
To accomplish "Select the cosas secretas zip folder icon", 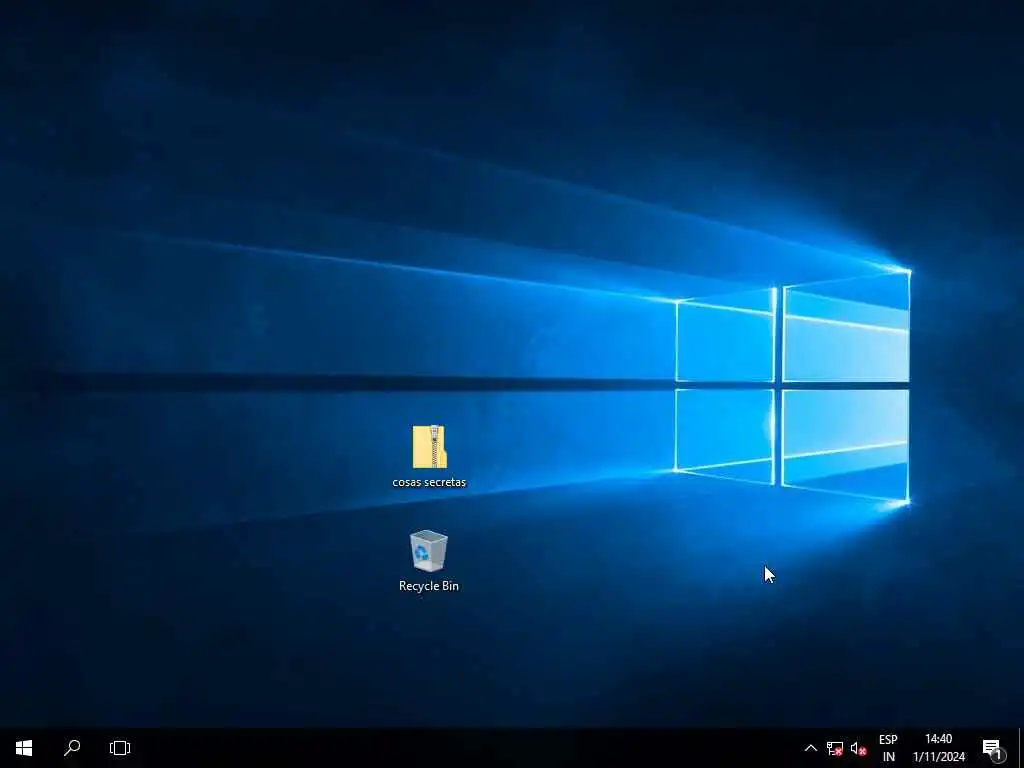I will point(429,447).
